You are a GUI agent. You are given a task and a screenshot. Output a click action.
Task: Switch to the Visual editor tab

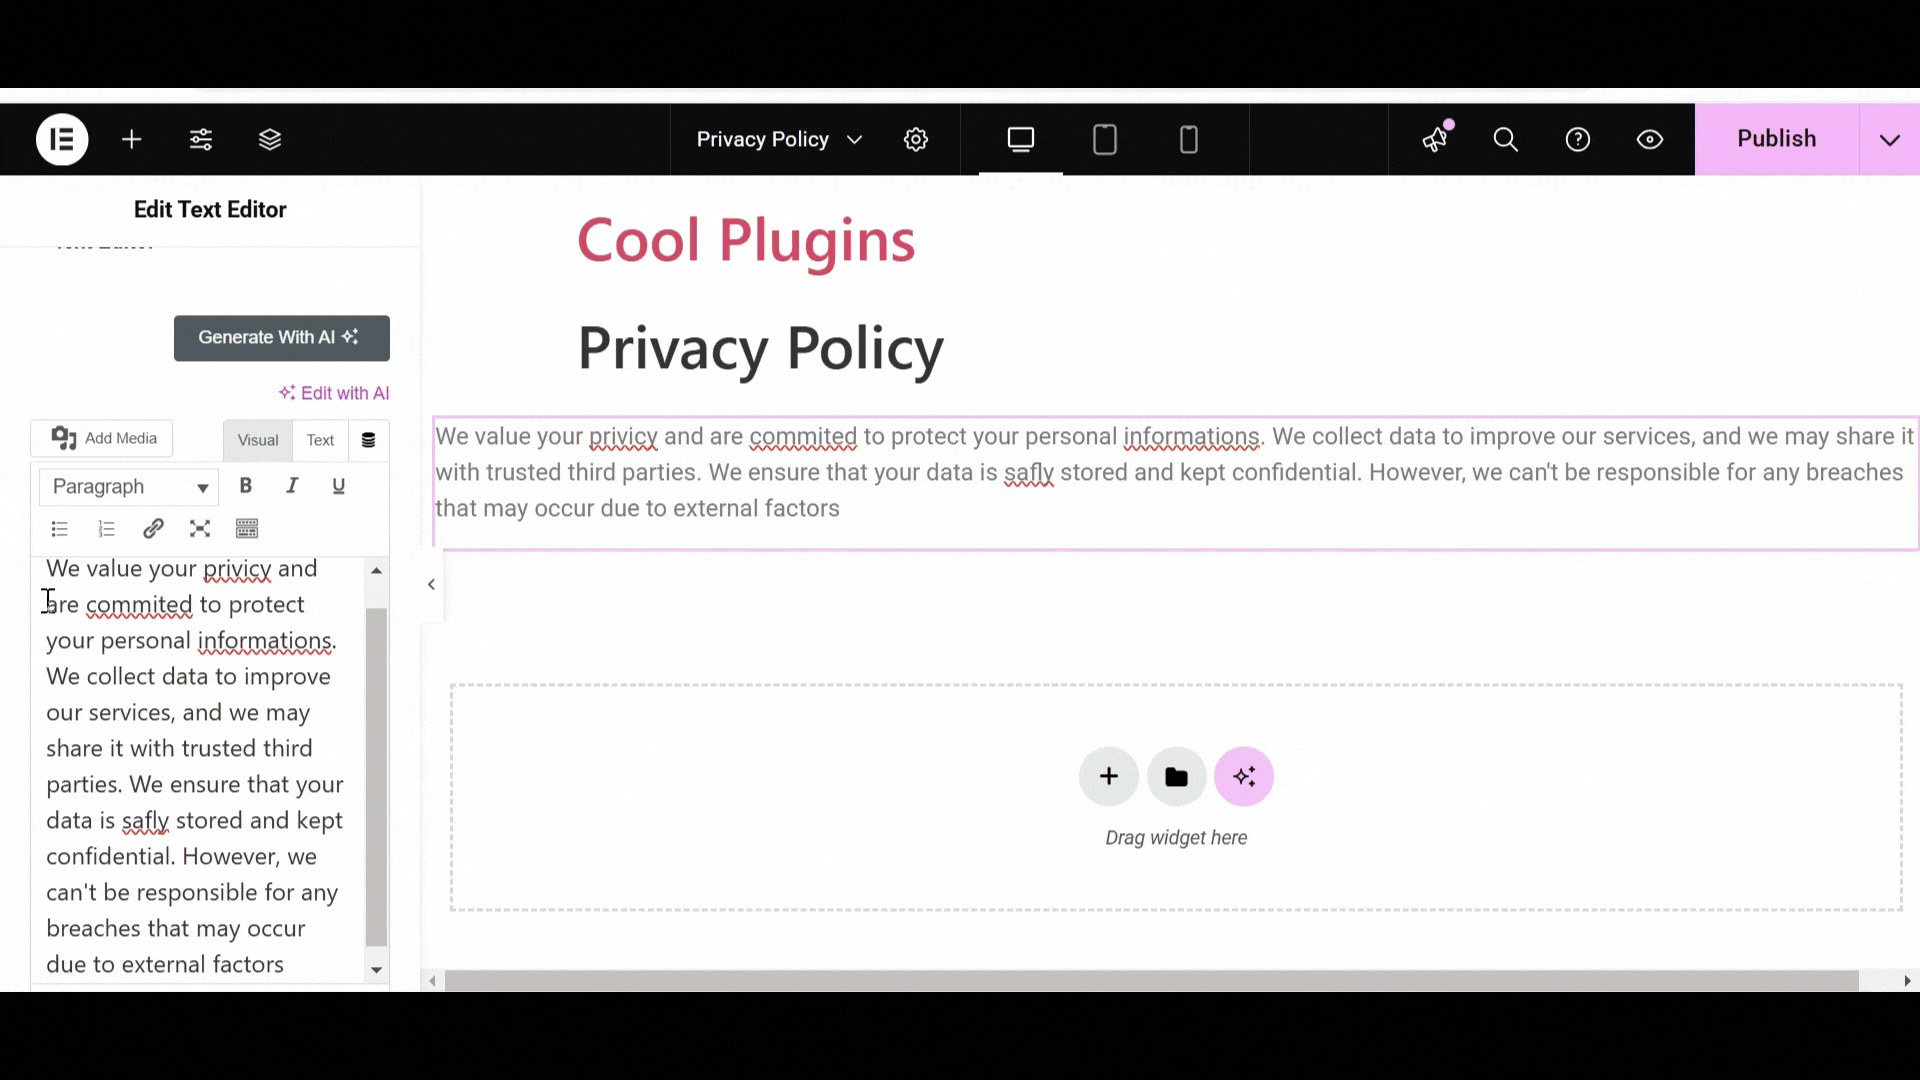(x=258, y=440)
